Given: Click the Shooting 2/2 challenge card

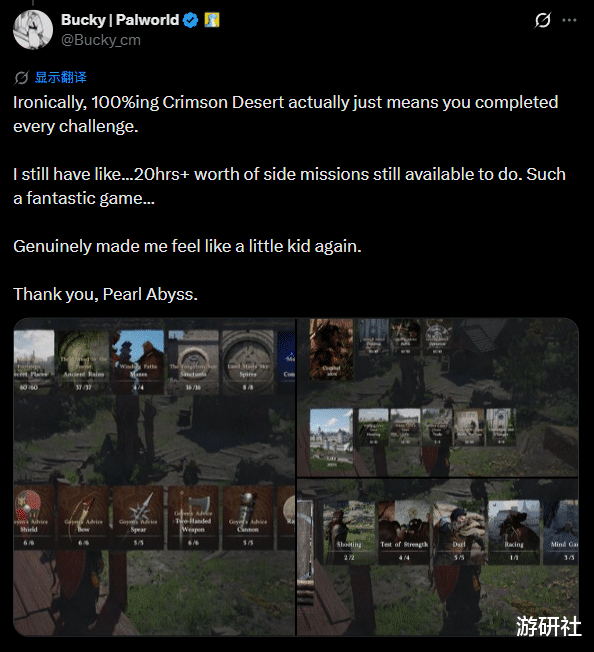Looking at the screenshot, I should (x=349, y=533).
